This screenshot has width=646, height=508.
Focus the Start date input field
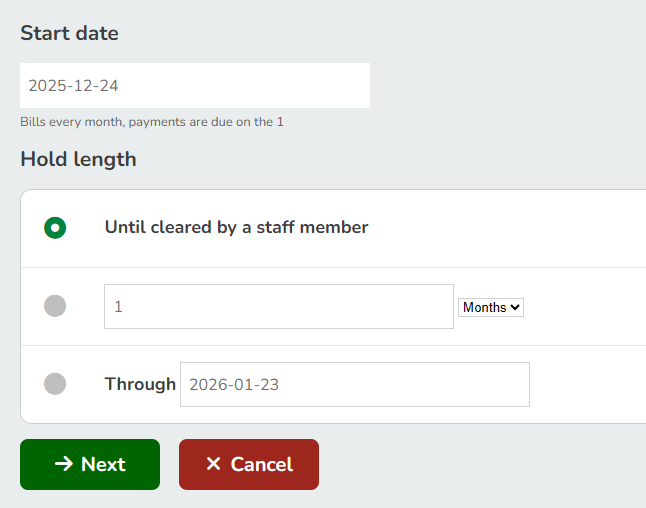[195, 86]
